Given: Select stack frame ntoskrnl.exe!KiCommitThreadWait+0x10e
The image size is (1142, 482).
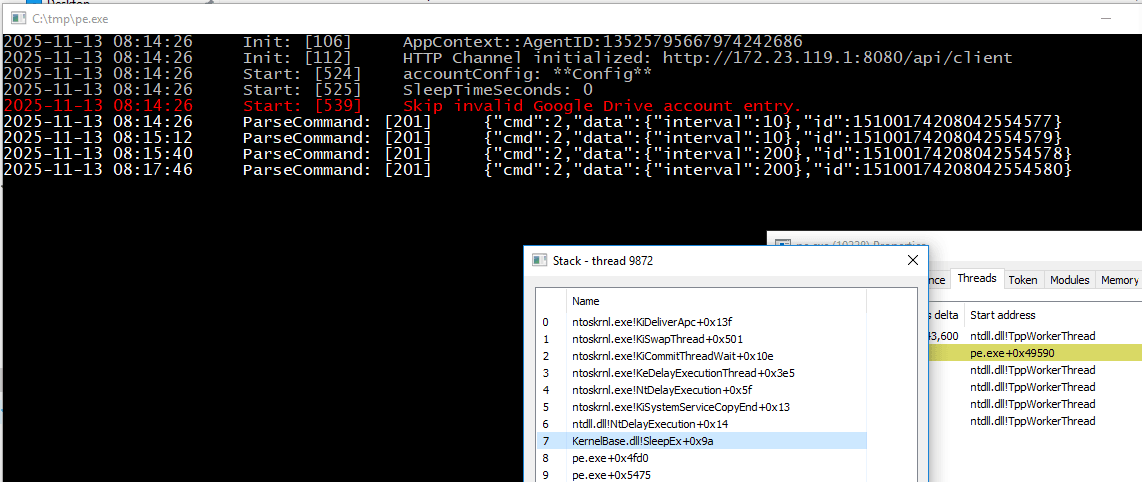Looking at the screenshot, I should [x=672, y=356].
